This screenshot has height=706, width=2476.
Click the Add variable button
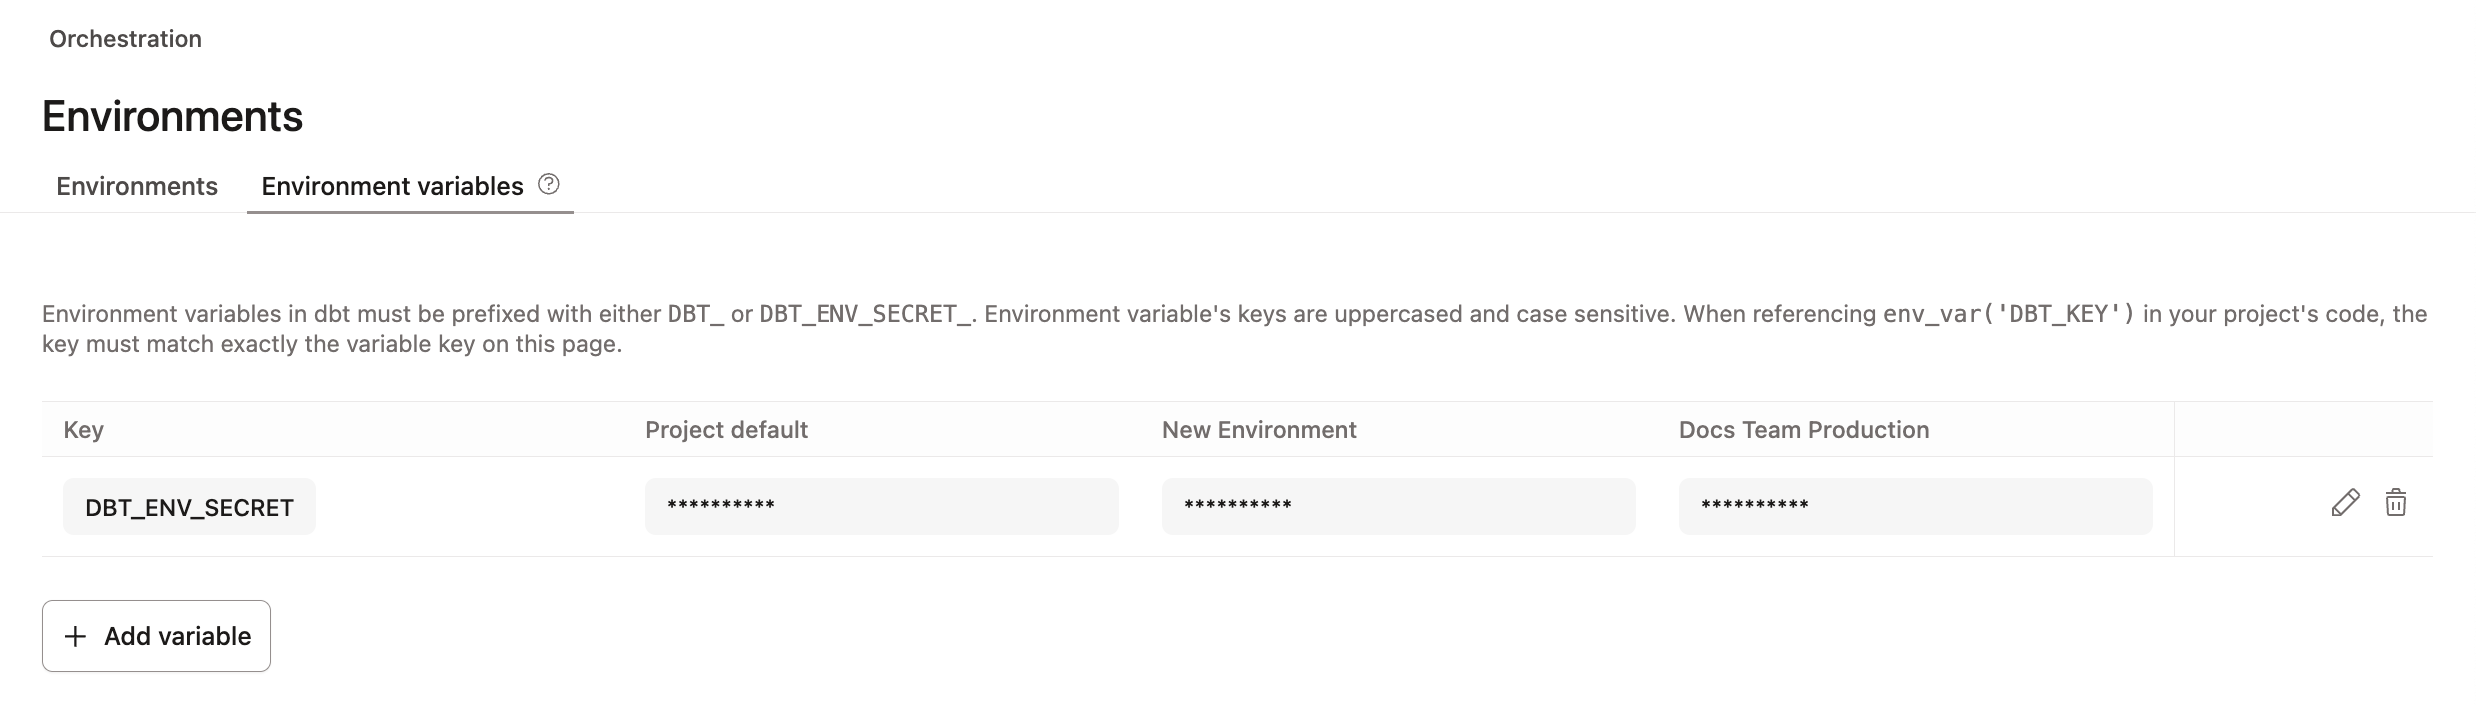coord(156,636)
